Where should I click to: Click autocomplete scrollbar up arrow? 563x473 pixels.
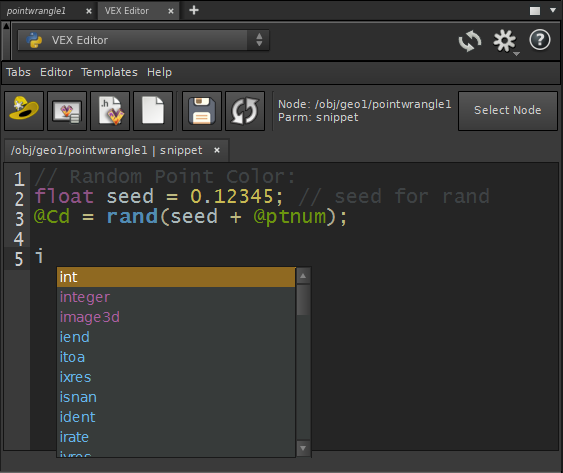[303, 276]
